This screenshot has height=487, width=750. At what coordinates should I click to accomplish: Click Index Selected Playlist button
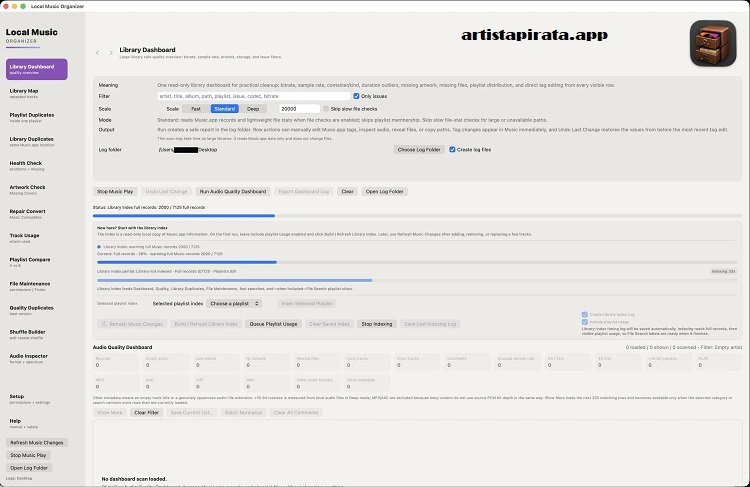[307, 303]
